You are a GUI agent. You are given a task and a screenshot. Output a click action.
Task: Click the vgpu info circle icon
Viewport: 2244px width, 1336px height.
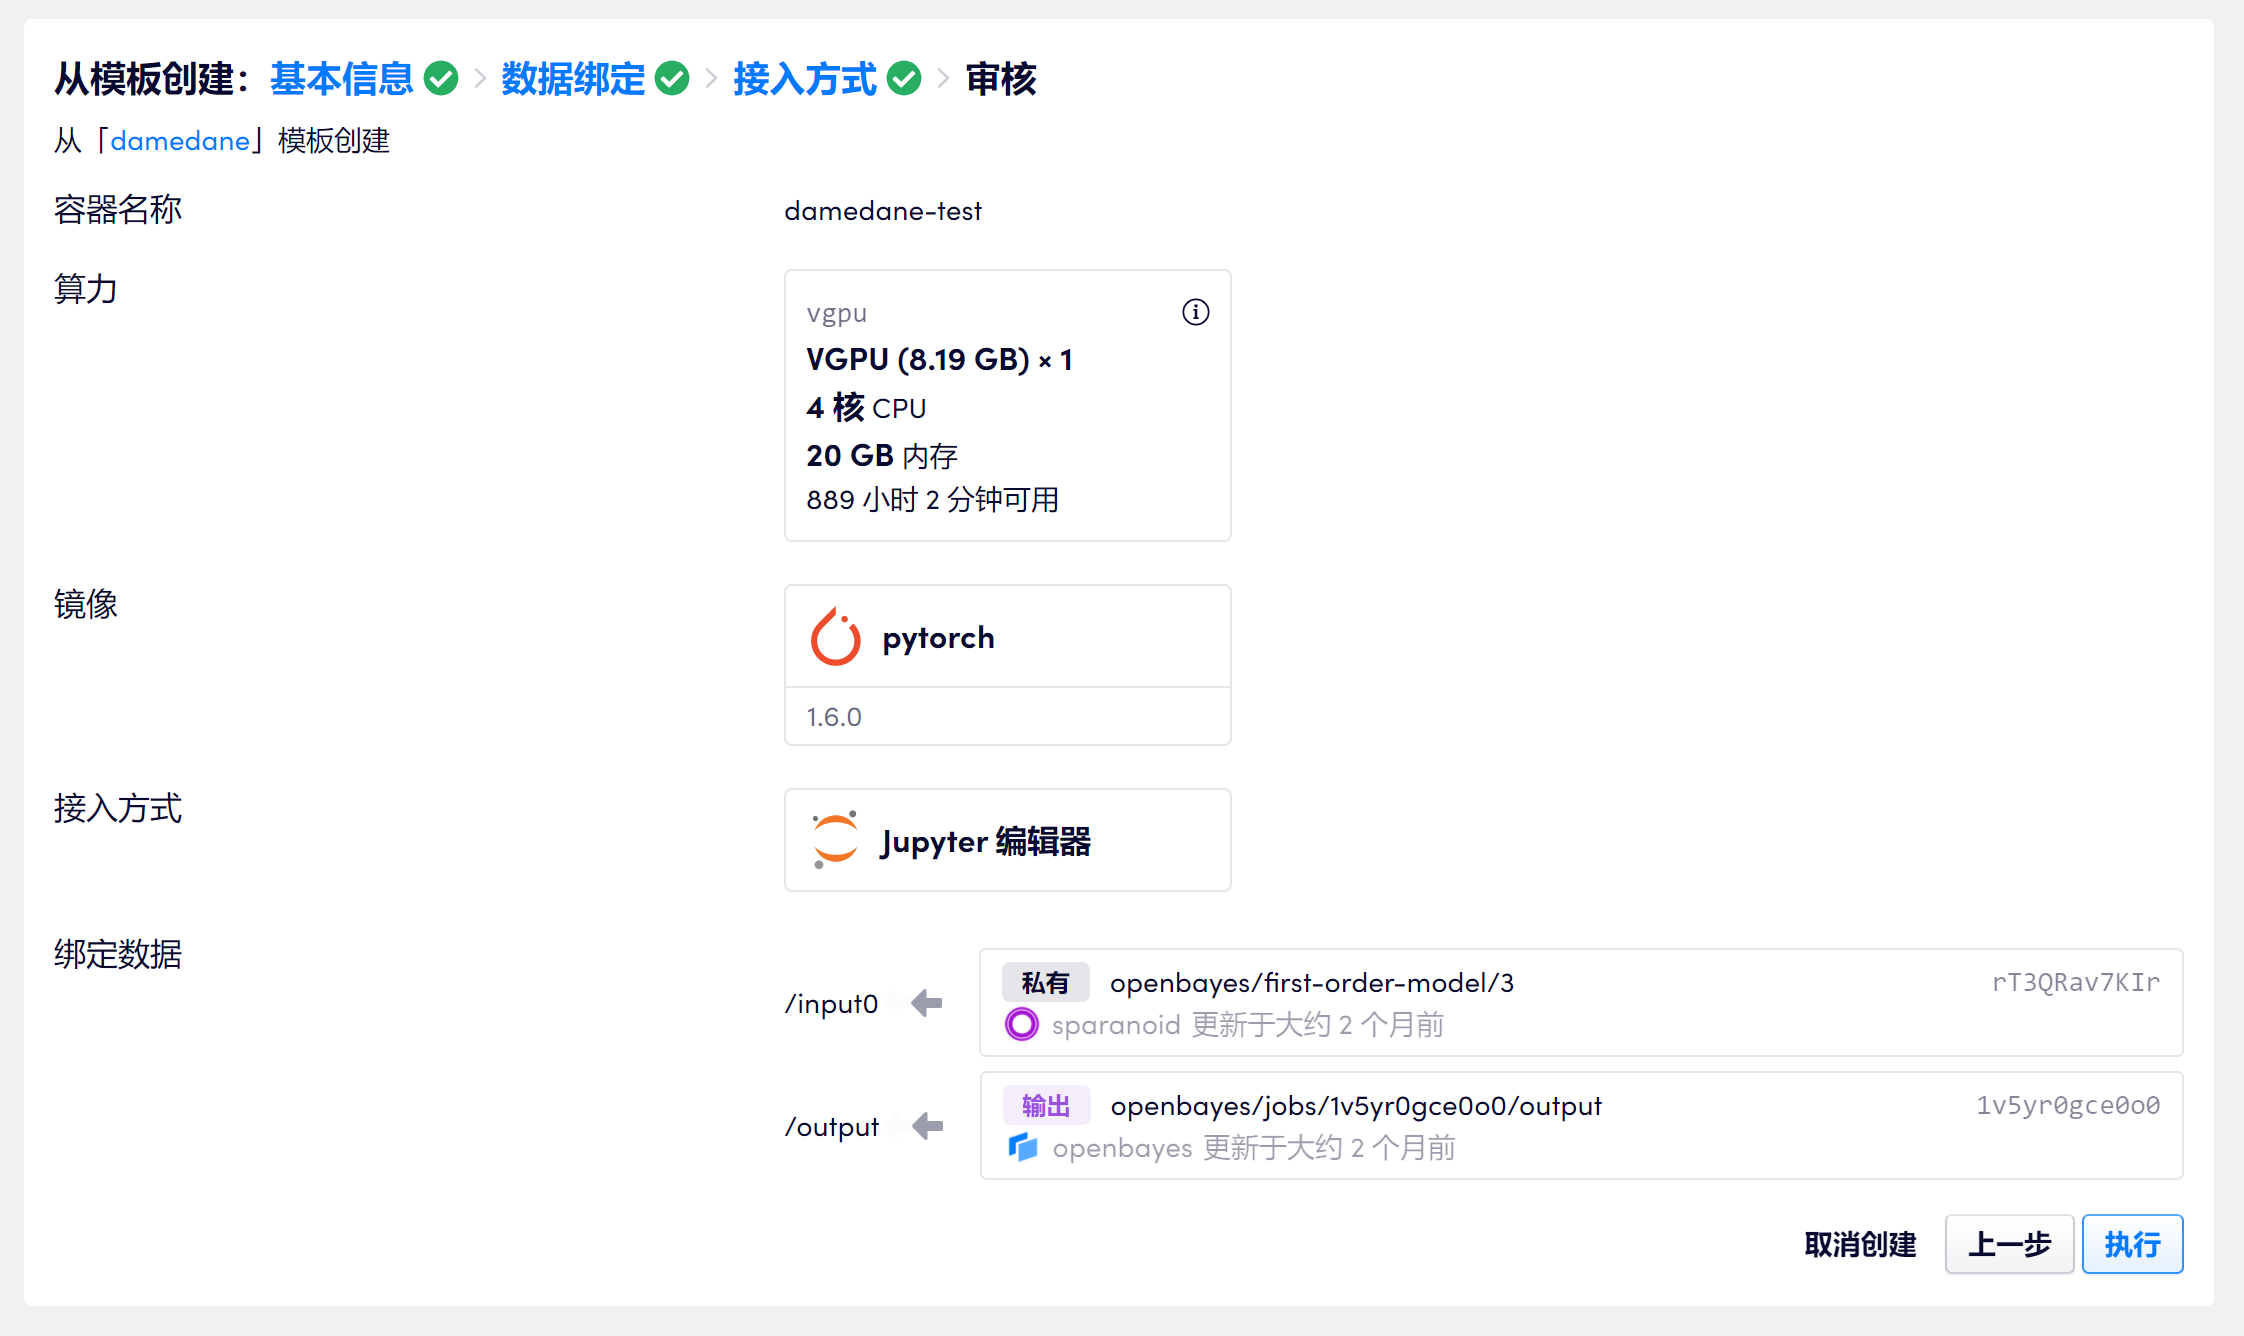tap(1195, 312)
